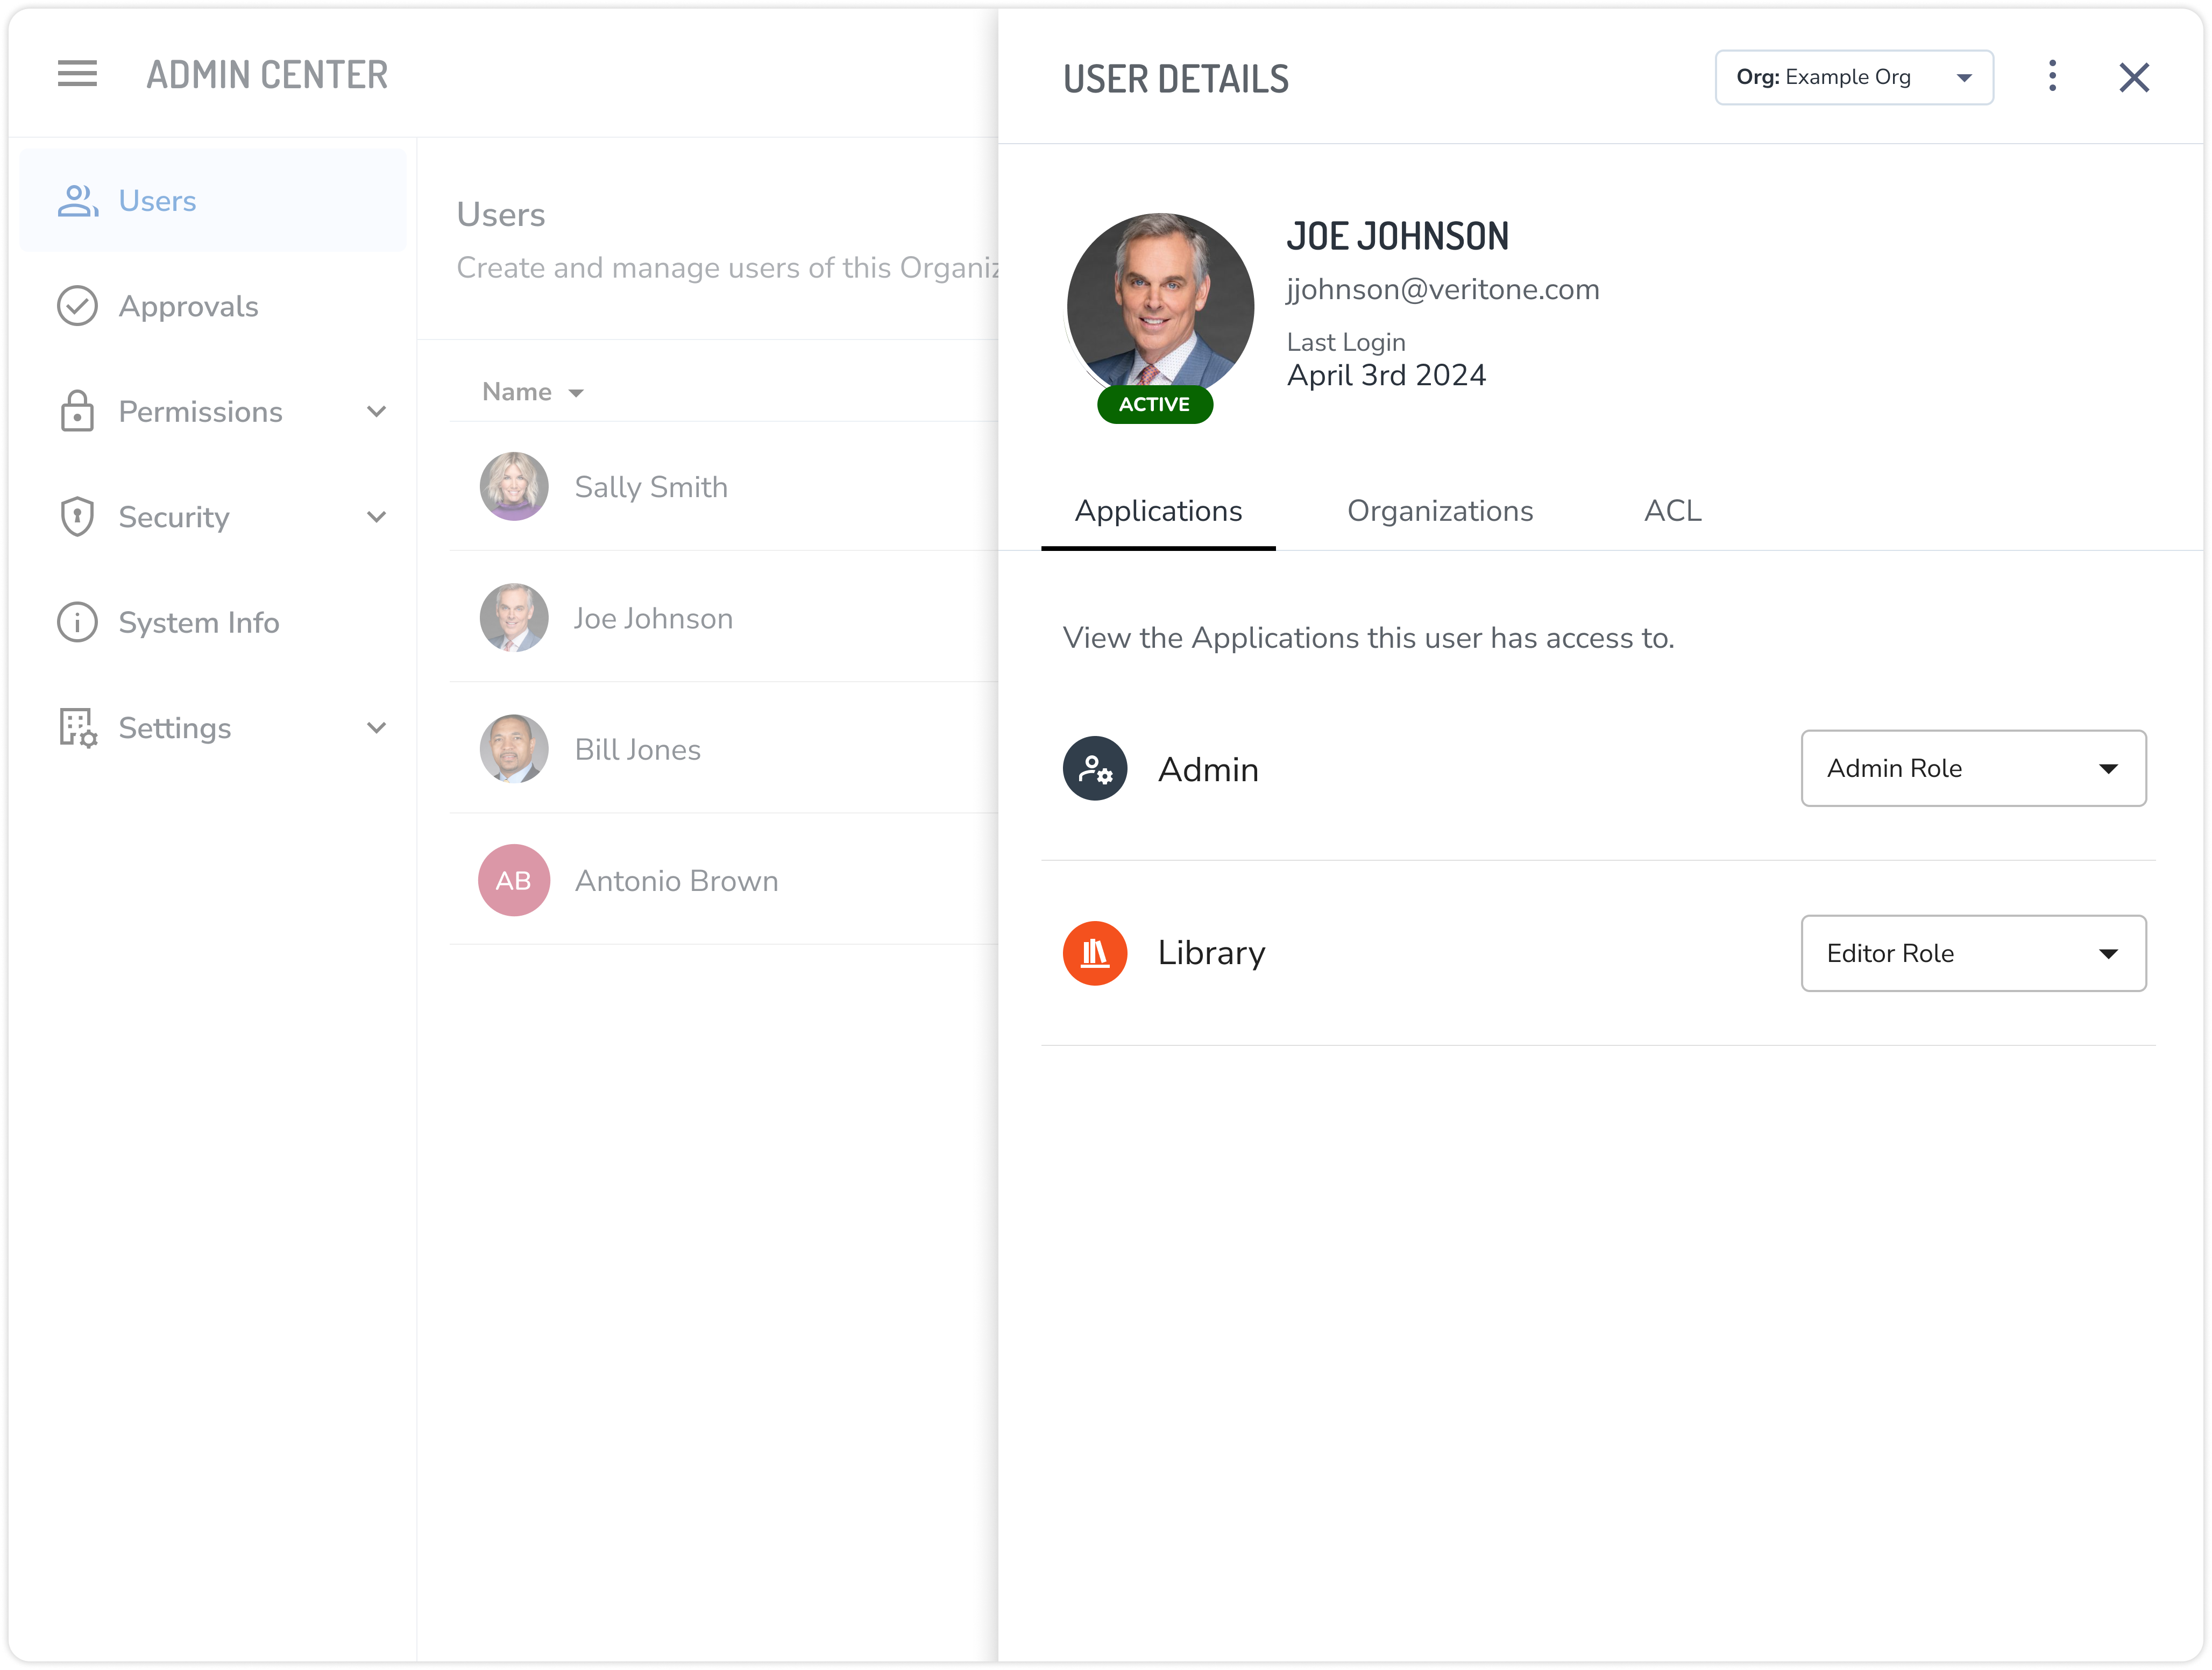Click the Users sidebar icon
This screenshot has height=1670, width=2212.
(x=77, y=201)
